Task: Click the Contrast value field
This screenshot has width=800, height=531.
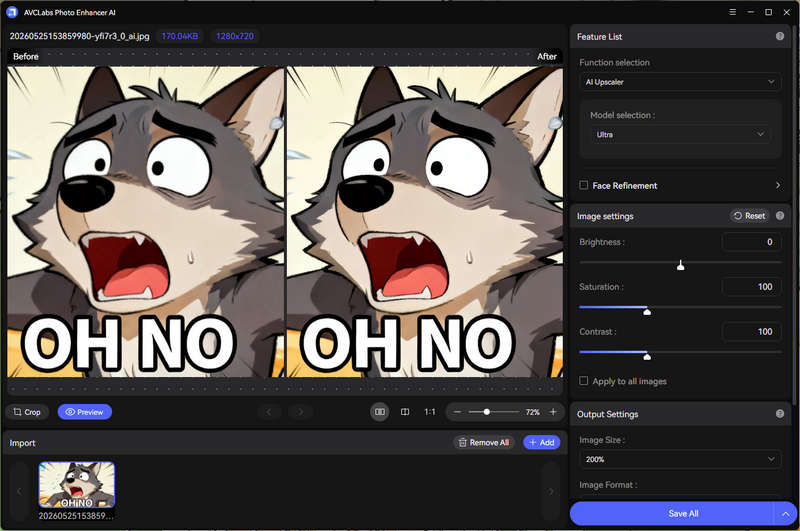Action: click(752, 332)
